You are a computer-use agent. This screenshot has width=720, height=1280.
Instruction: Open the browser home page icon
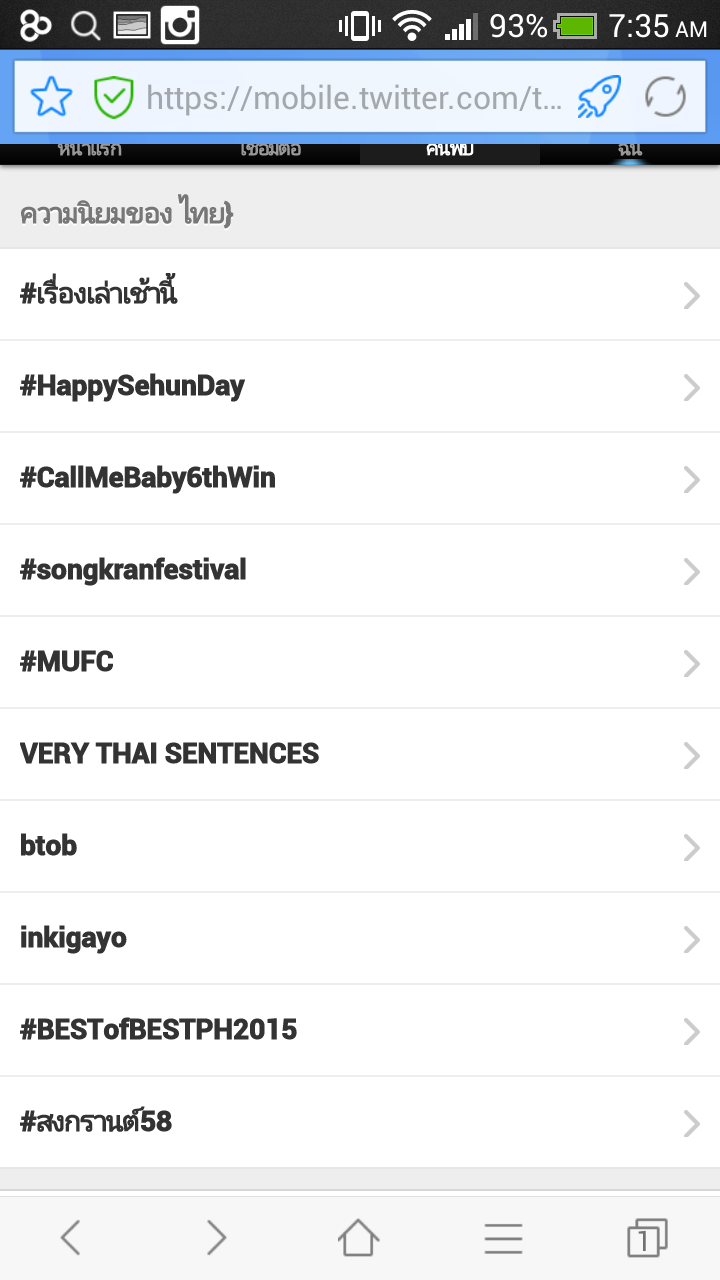click(x=359, y=1238)
